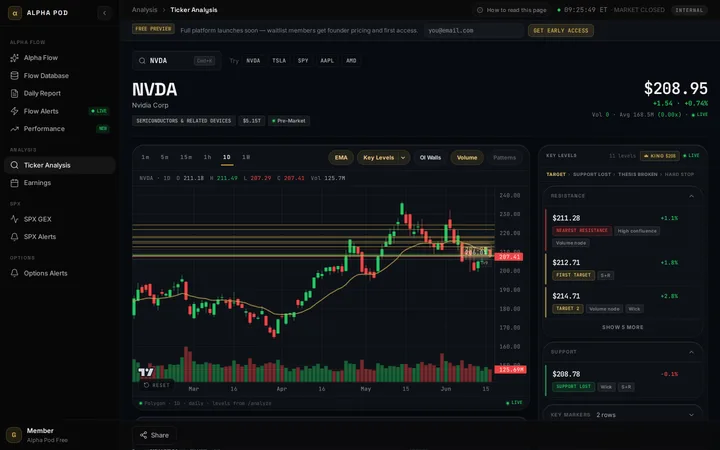Select the 5m timeframe tab
This screenshot has width=720, height=450.
pyautogui.click(x=164, y=157)
